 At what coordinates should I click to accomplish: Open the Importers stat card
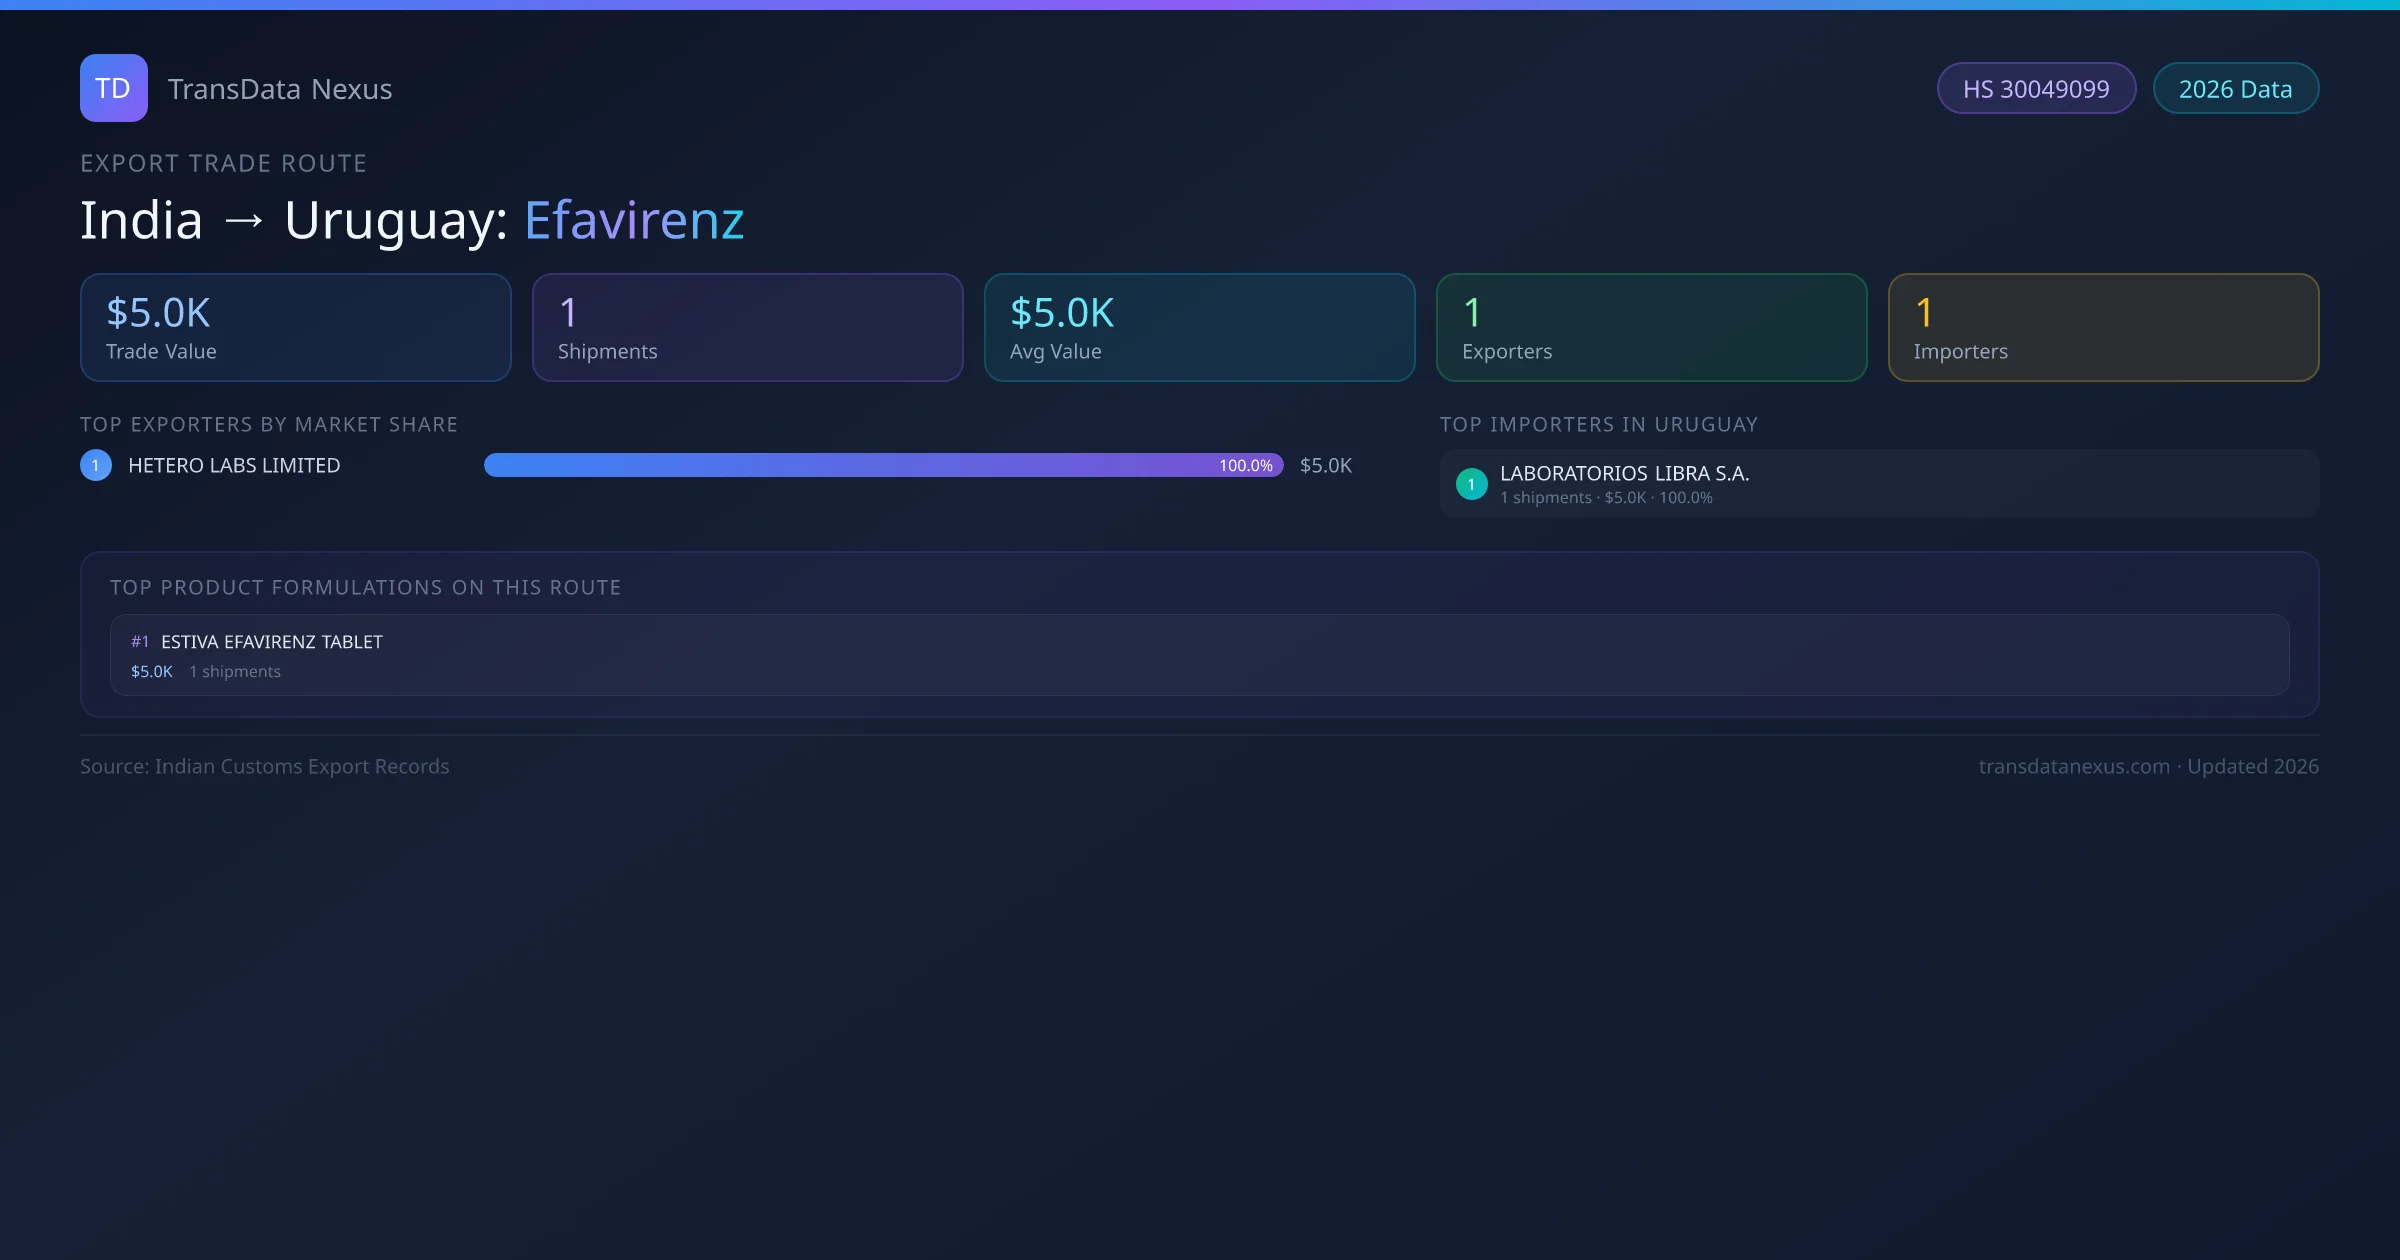tap(2103, 327)
